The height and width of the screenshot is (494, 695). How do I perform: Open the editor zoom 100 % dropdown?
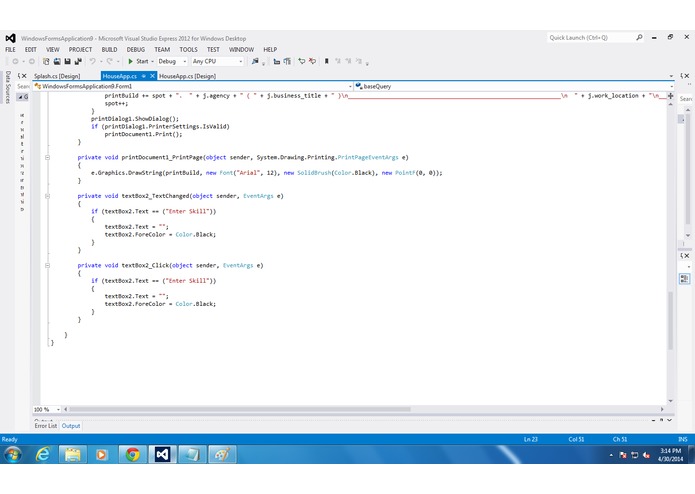47,409
